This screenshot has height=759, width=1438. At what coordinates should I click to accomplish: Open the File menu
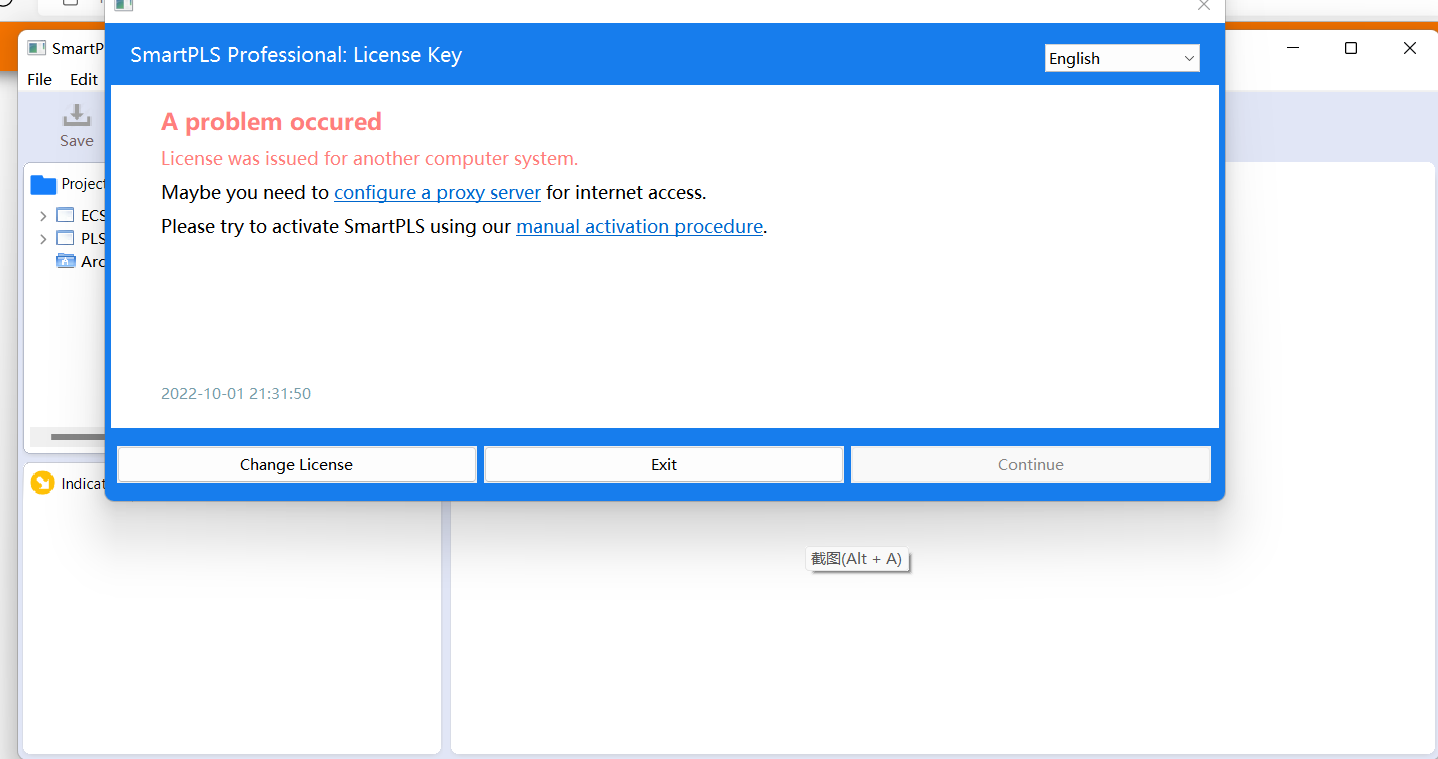coord(40,79)
